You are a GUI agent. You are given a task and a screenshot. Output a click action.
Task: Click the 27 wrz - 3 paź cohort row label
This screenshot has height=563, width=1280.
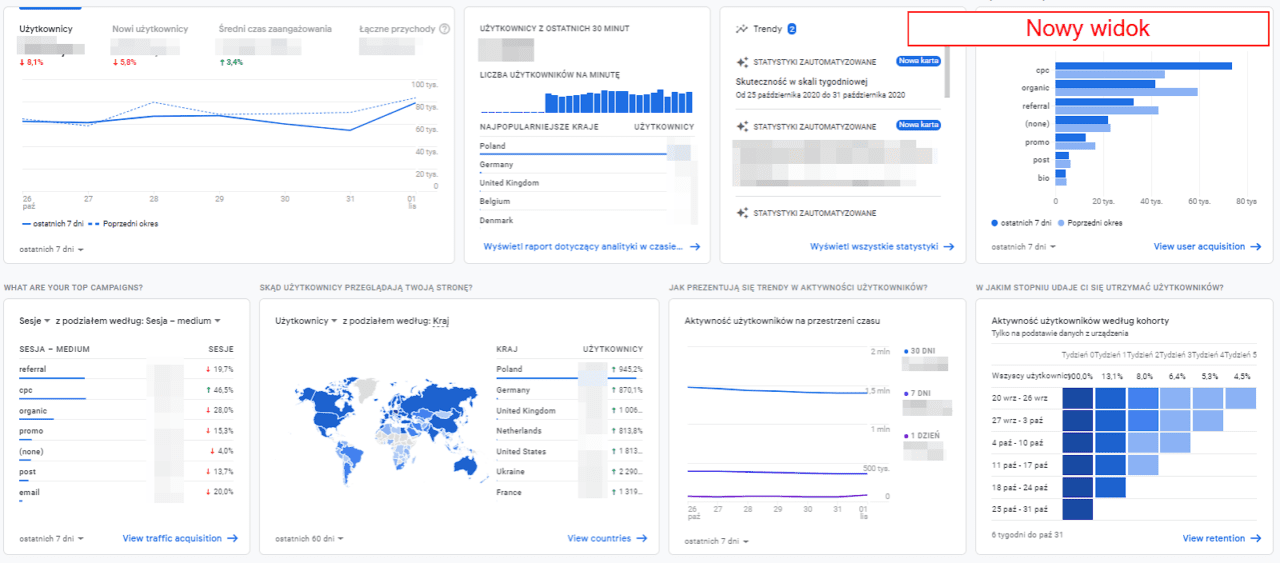coord(1018,420)
